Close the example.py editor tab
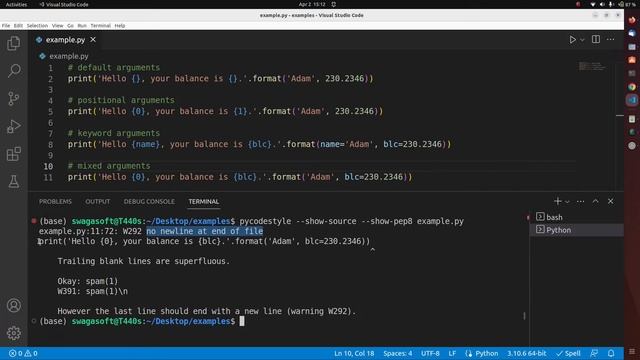The image size is (640, 360). click(x=93, y=40)
